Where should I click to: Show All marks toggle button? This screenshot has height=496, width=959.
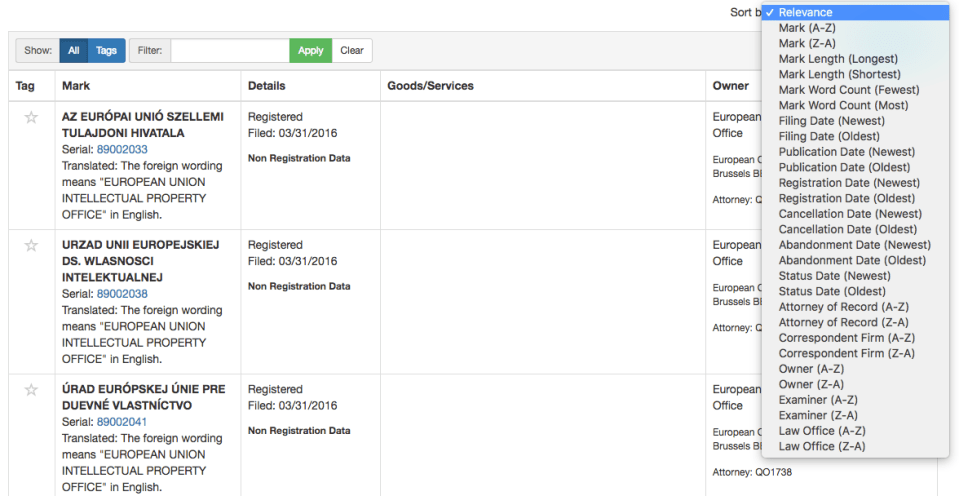74,51
